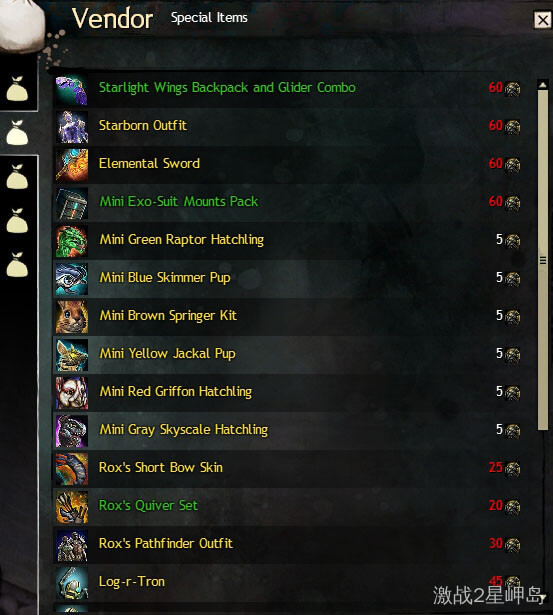Choose the Mini Brown Springer Kit icon
Image resolution: width=553 pixels, height=615 pixels.
72,317
